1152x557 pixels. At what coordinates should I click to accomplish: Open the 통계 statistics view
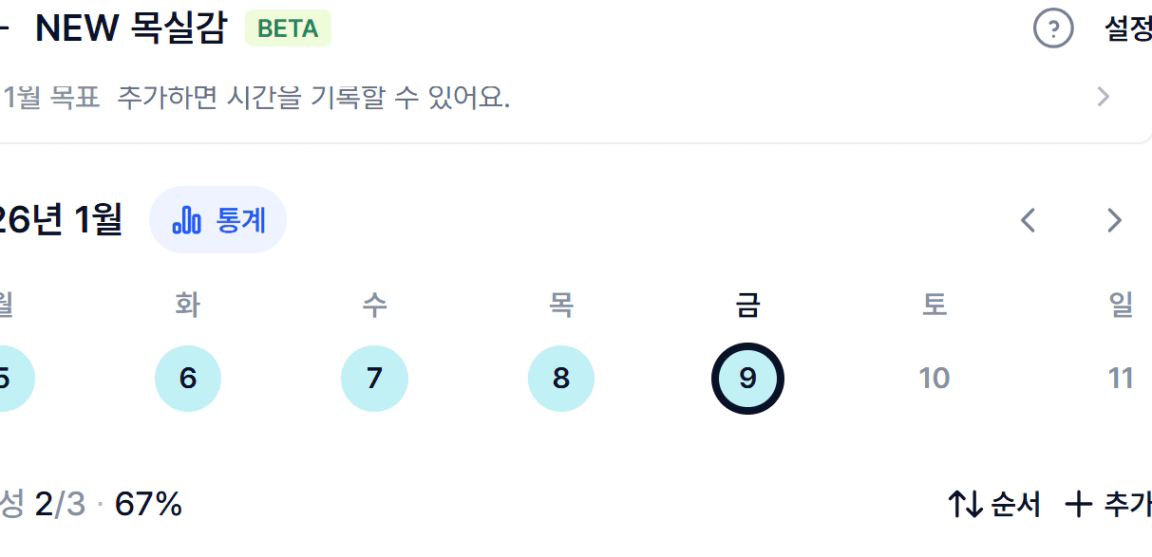coord(218,220)
